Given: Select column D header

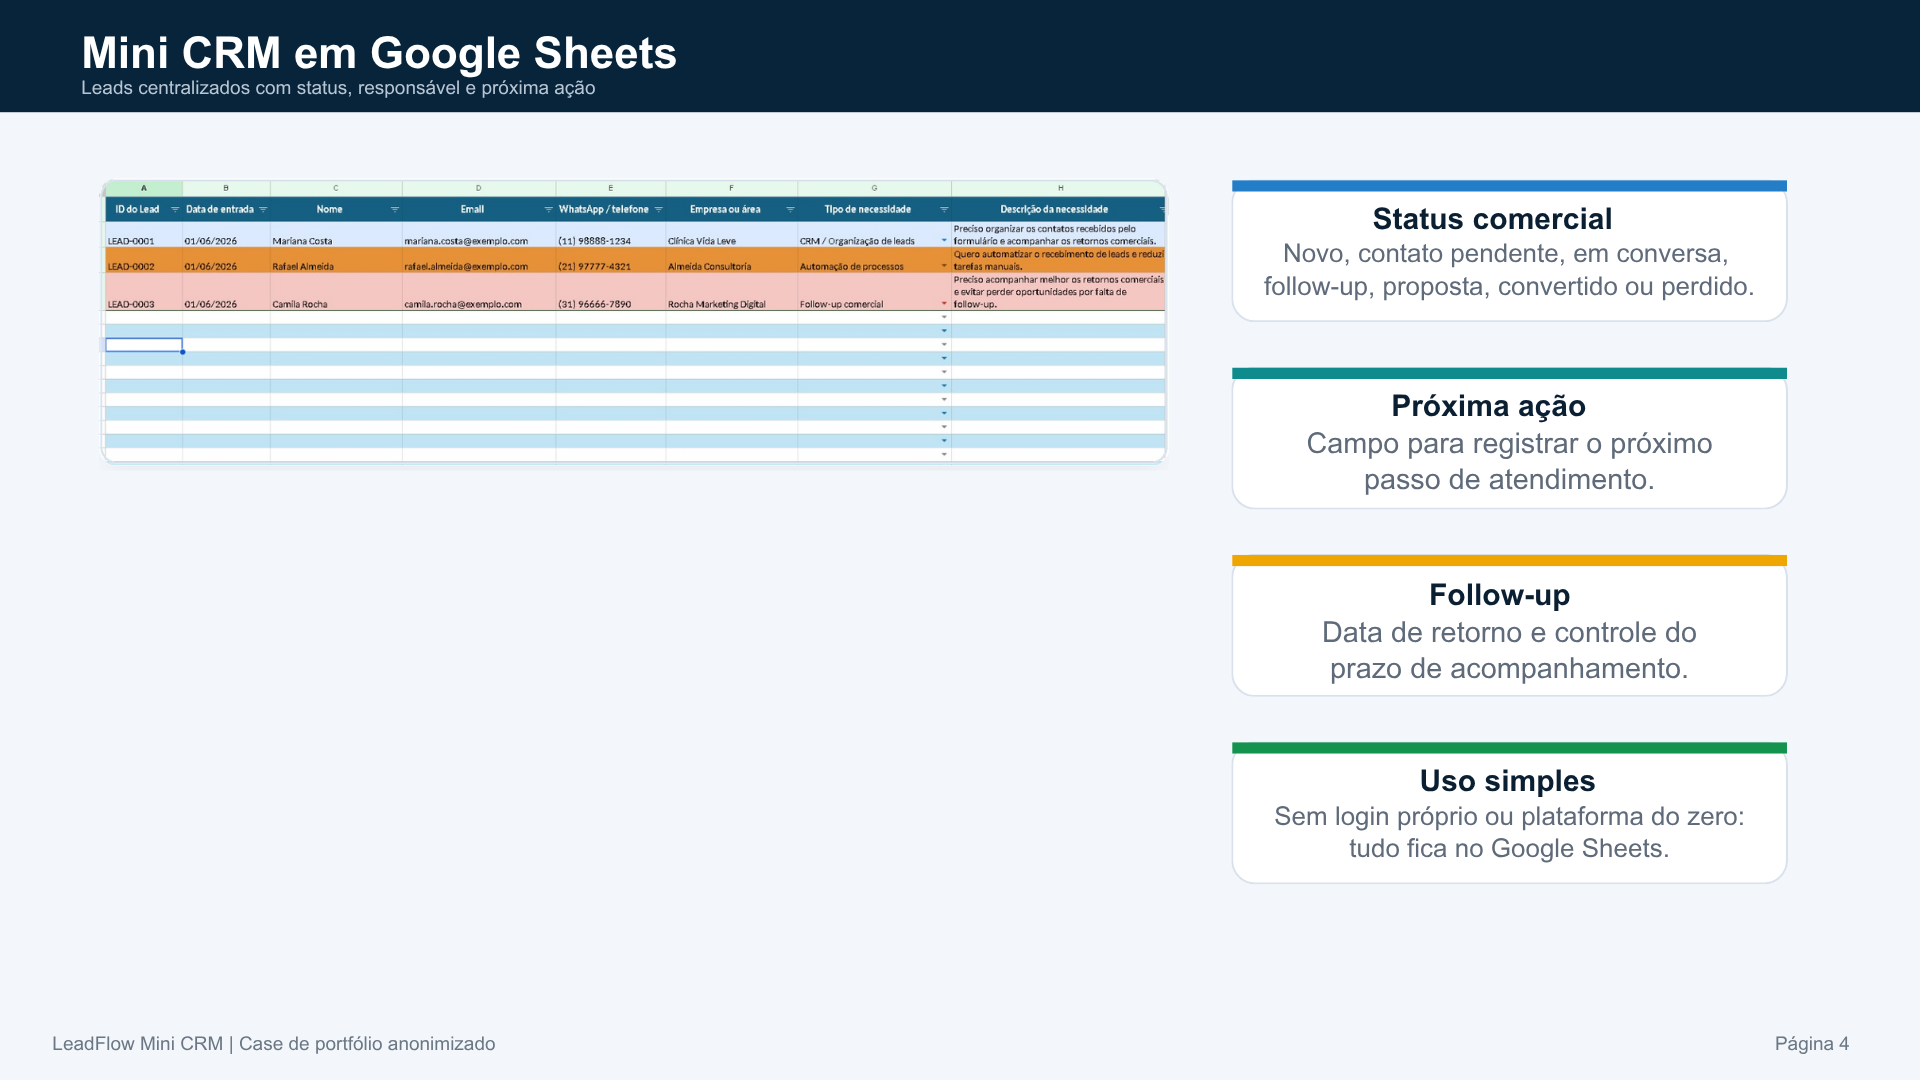Looking at the screenshot, I should click(x=479, y=188).
